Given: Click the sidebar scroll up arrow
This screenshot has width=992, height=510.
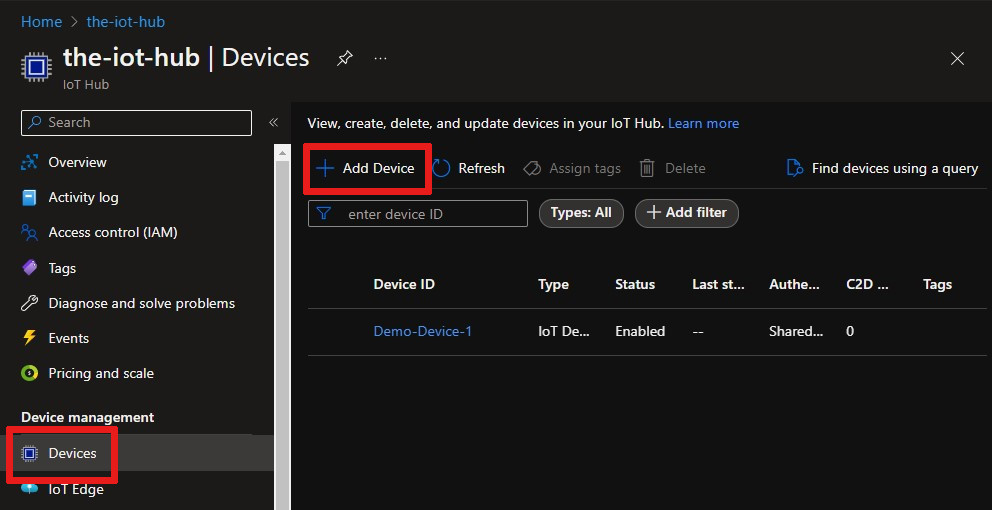Looking at the screenshot, I should coord(282,151).
